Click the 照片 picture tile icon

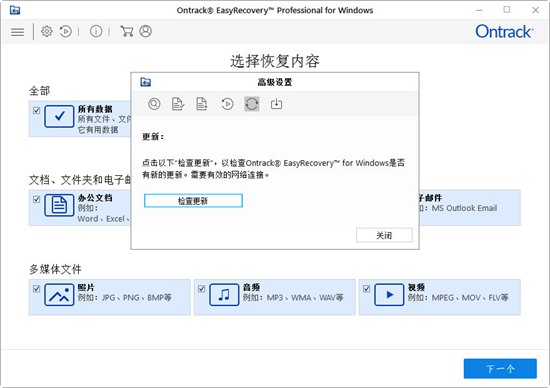click(x=59, y=295)
